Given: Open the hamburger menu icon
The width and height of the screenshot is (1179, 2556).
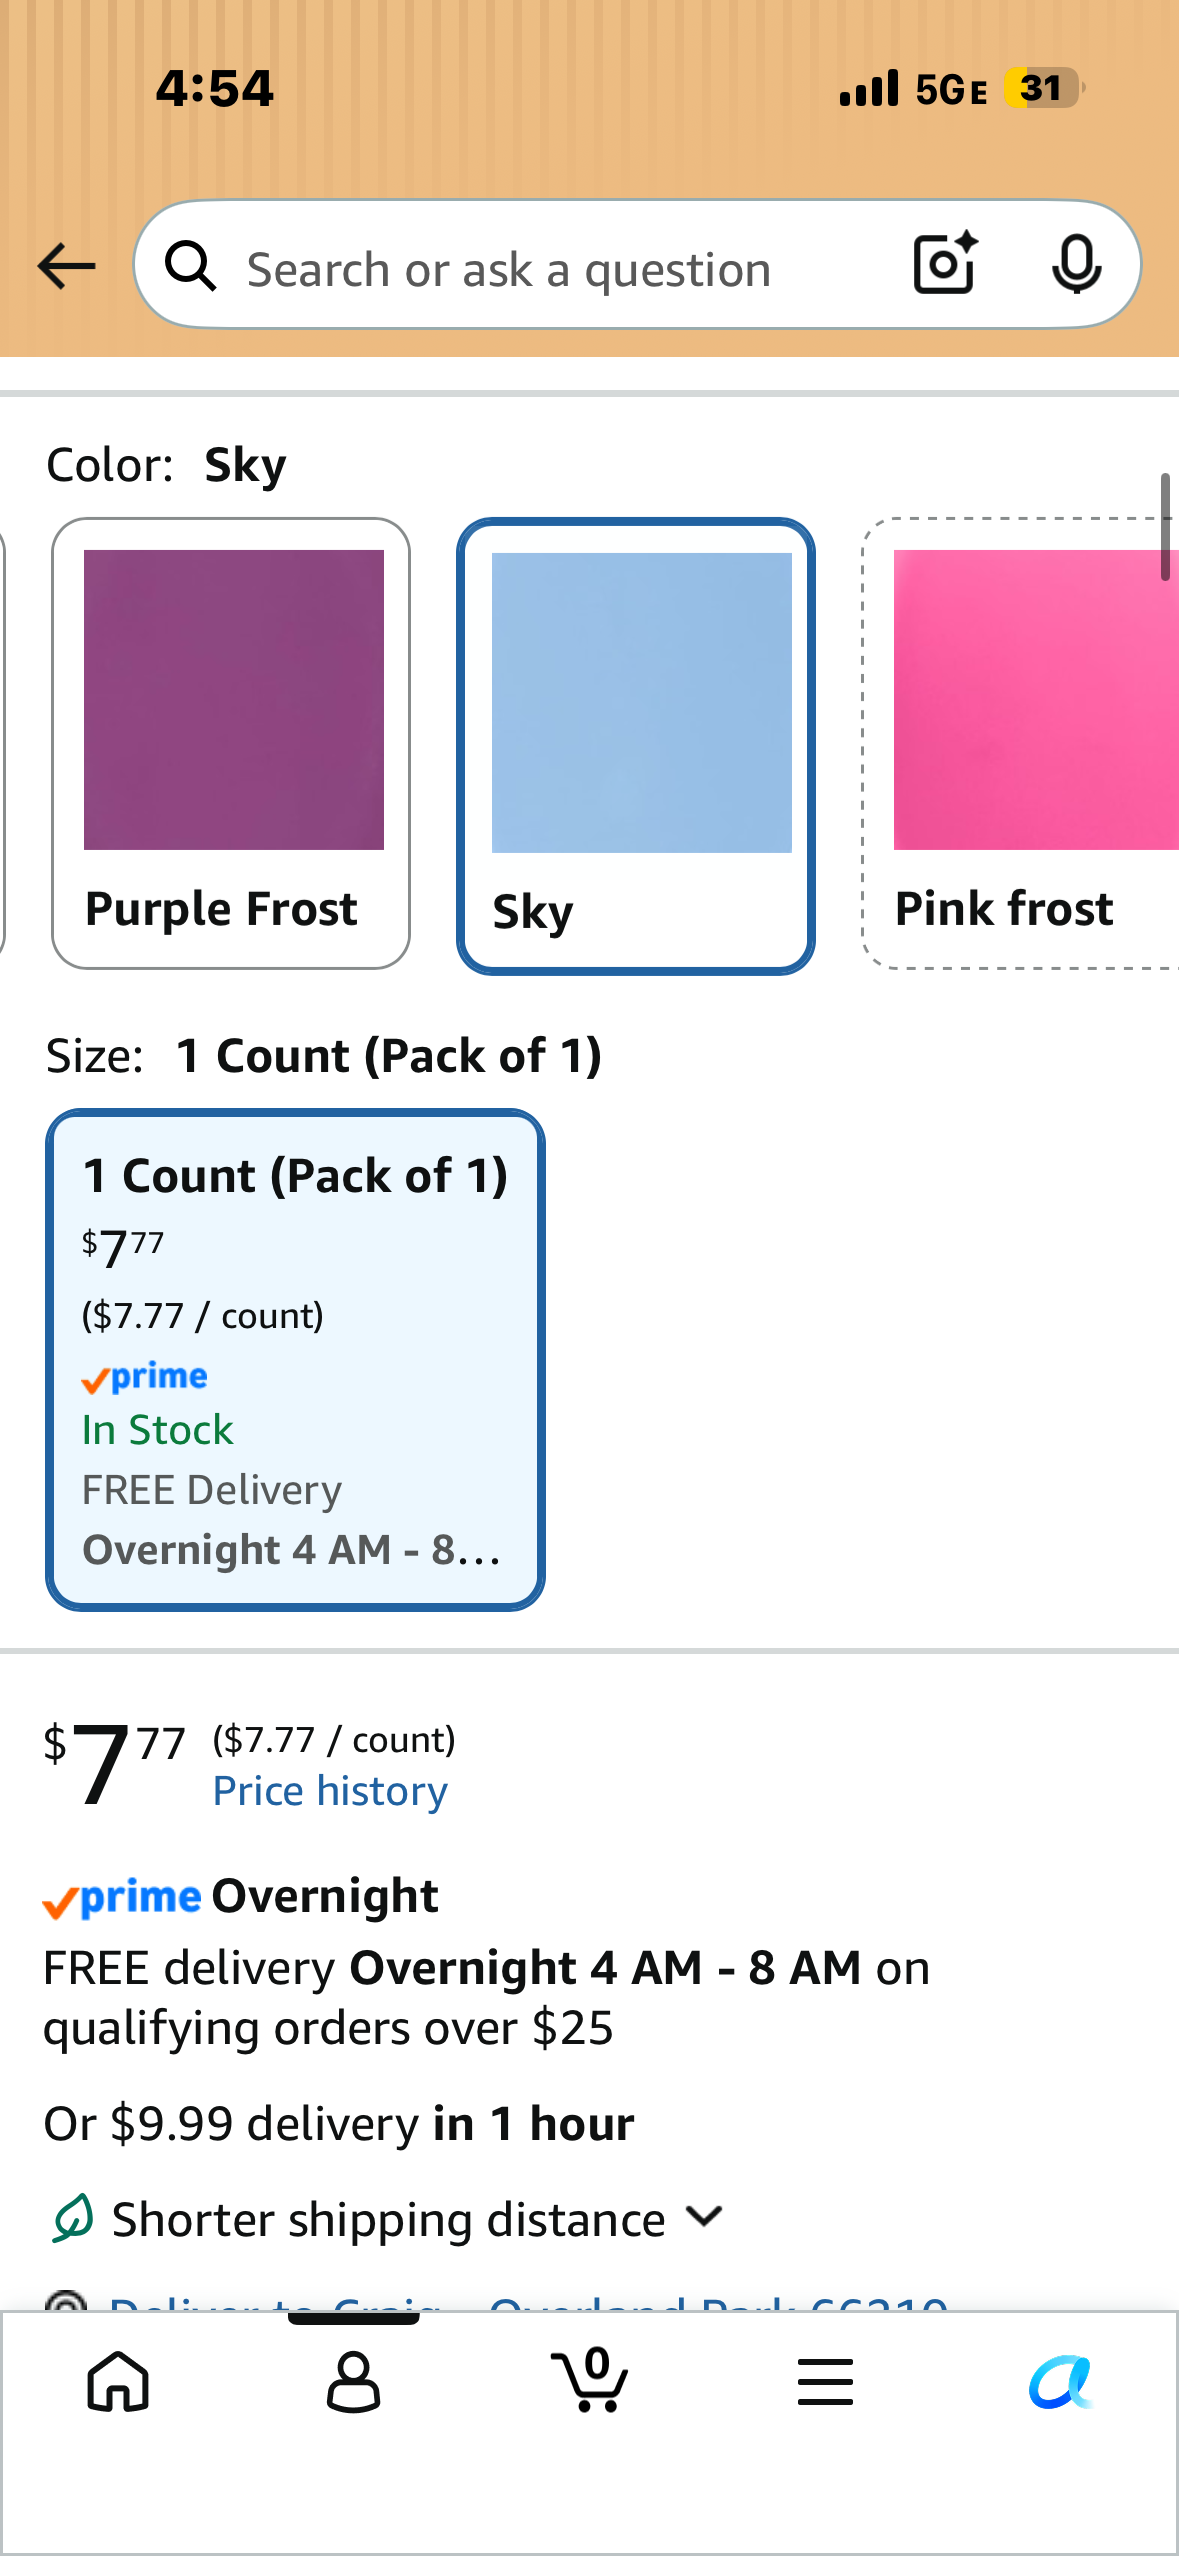Looking at the screenshot, I should click(x=825, y=2381).
